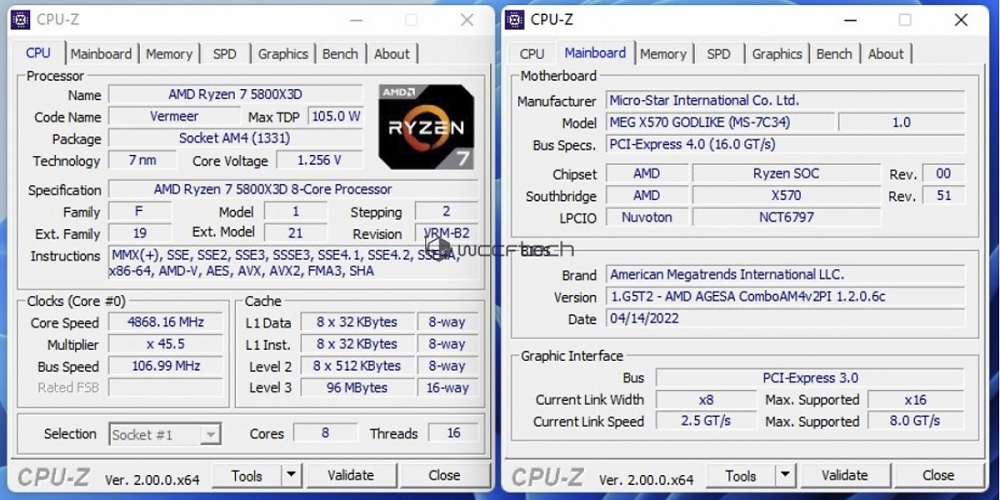Click the empty Rated FSB field
Viewport: 1000px width, 500px height.
point(165,388)
